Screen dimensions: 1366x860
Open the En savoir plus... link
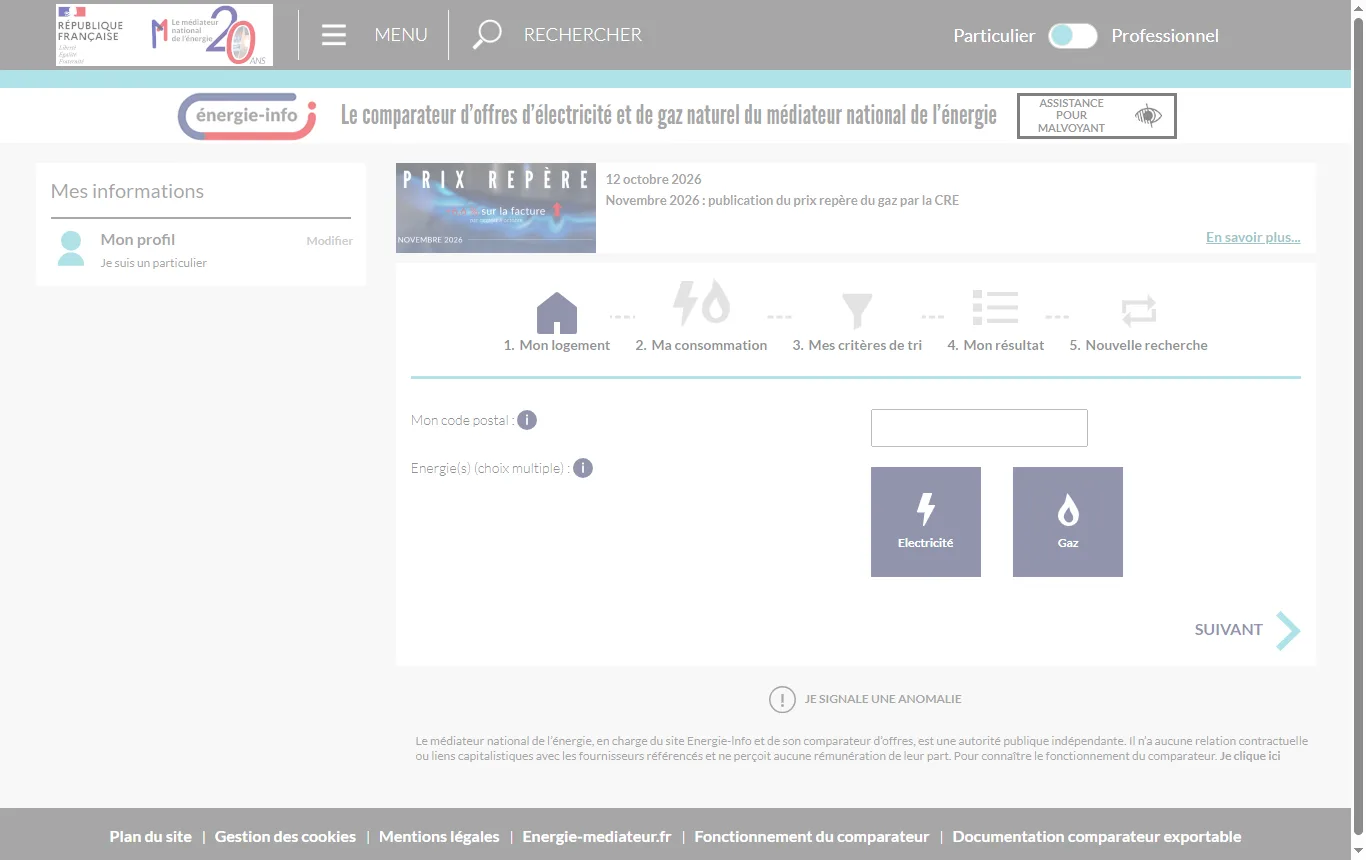1253,237
